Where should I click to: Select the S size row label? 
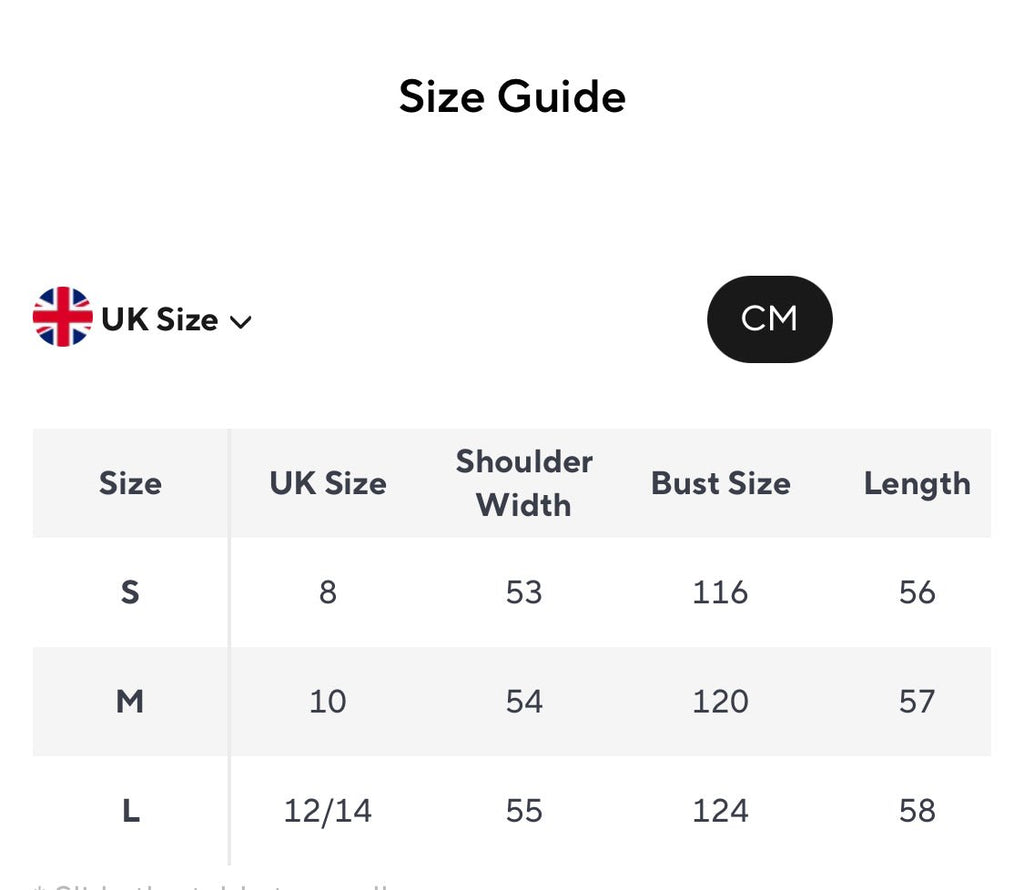[x=130, y=593]
